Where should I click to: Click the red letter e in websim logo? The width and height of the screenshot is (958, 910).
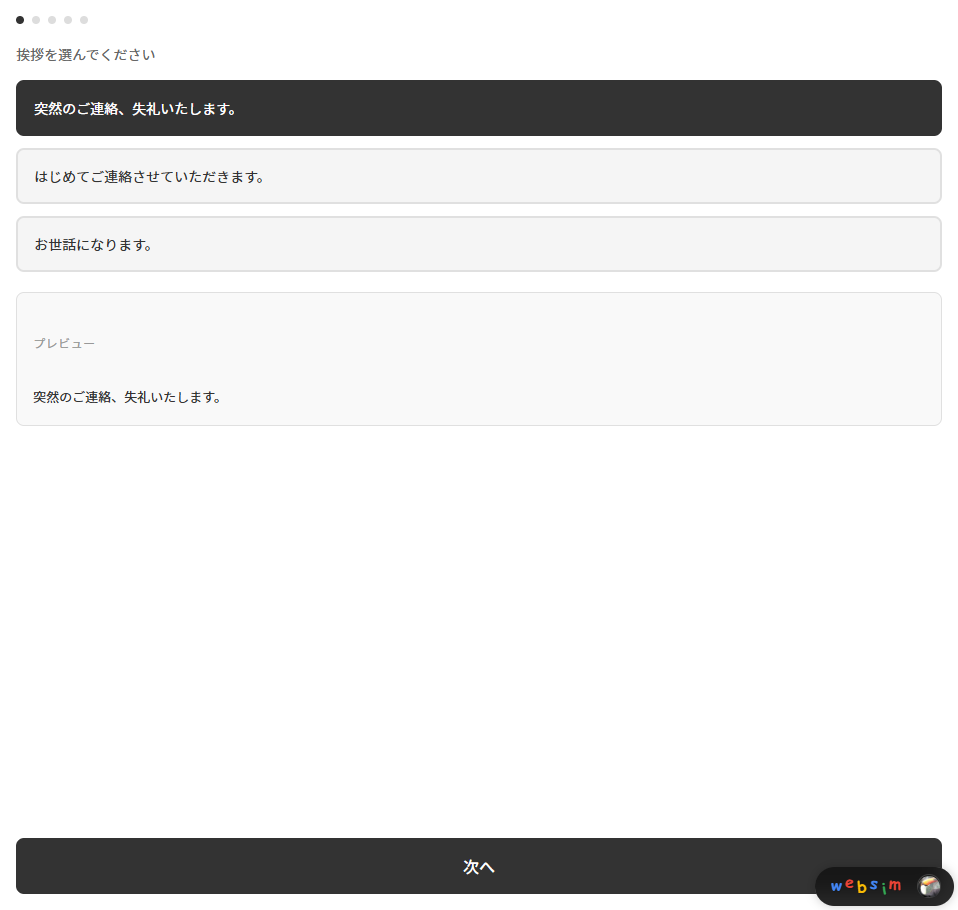coord(848,884)
